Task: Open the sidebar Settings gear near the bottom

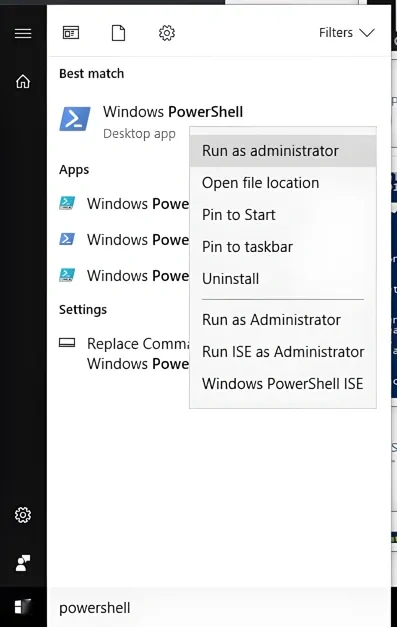Action: coord(23,515)
